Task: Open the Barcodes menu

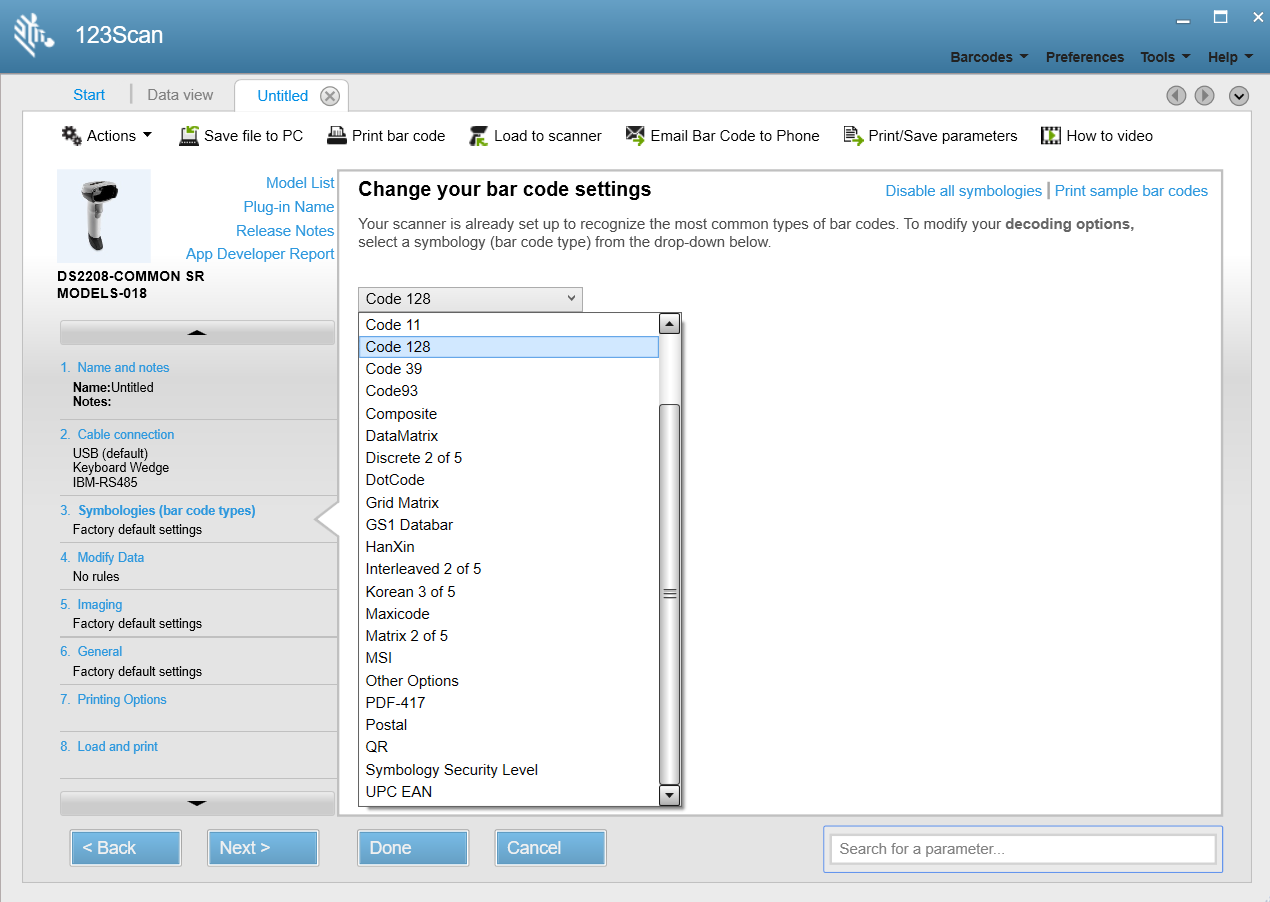Action: click(x=989, y=57)
